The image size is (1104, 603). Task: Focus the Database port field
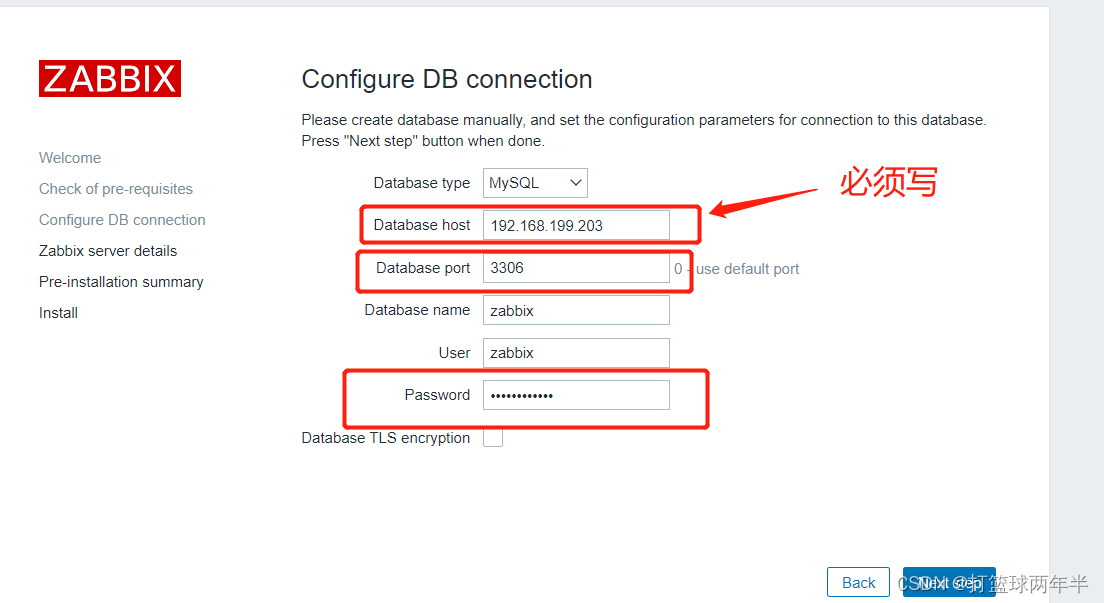click(x=576, y=267)
